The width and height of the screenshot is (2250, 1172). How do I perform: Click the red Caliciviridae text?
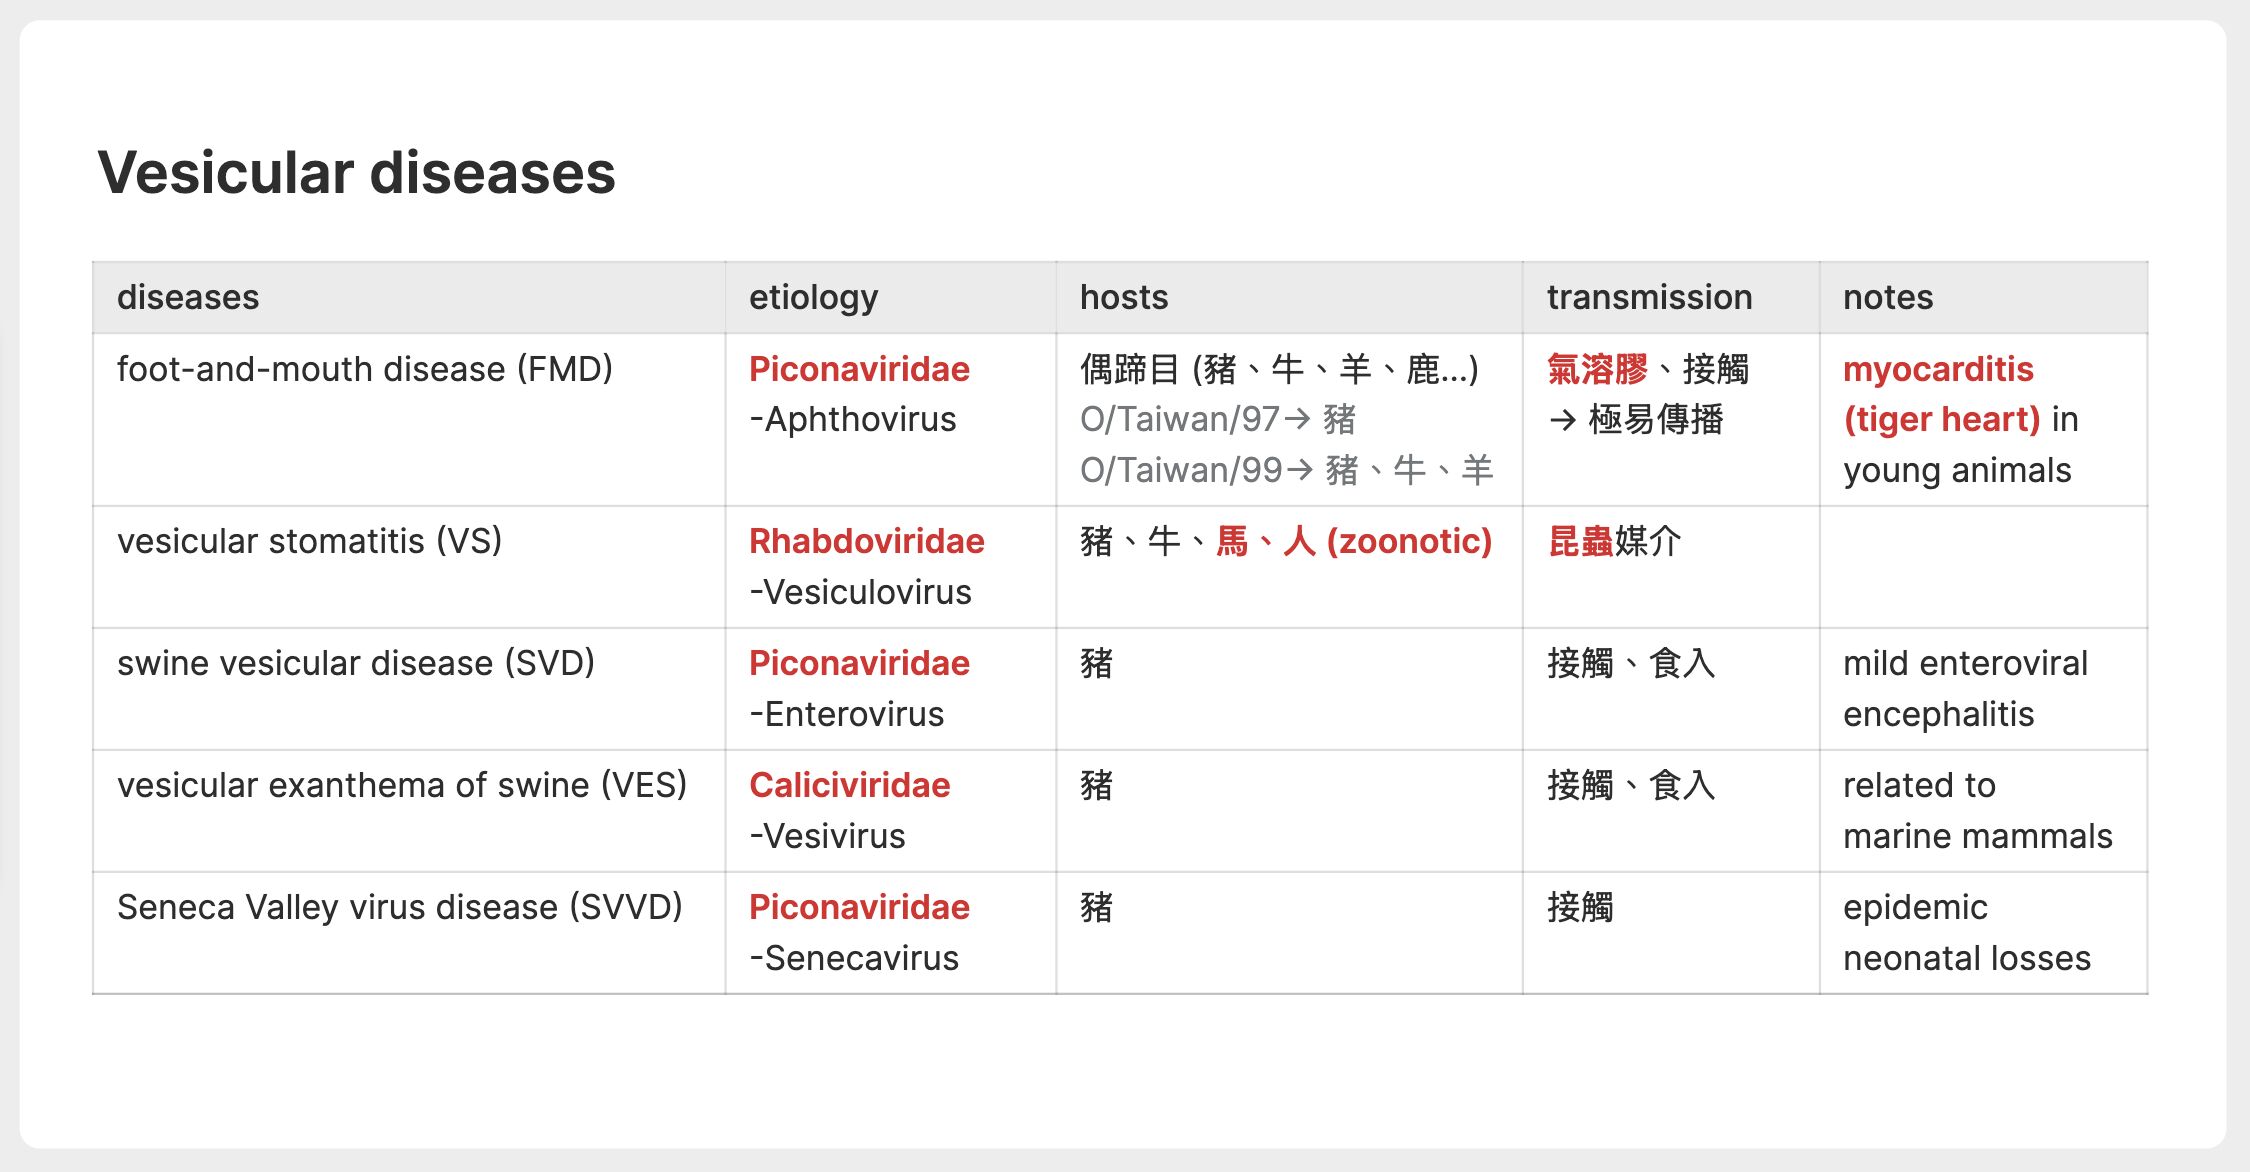coord(849,785)
